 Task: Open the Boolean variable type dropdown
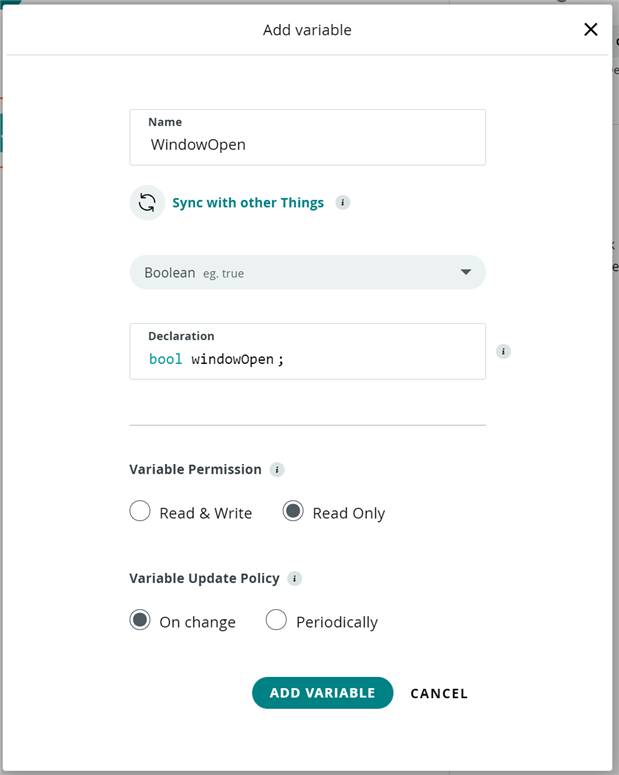(308, 272)
